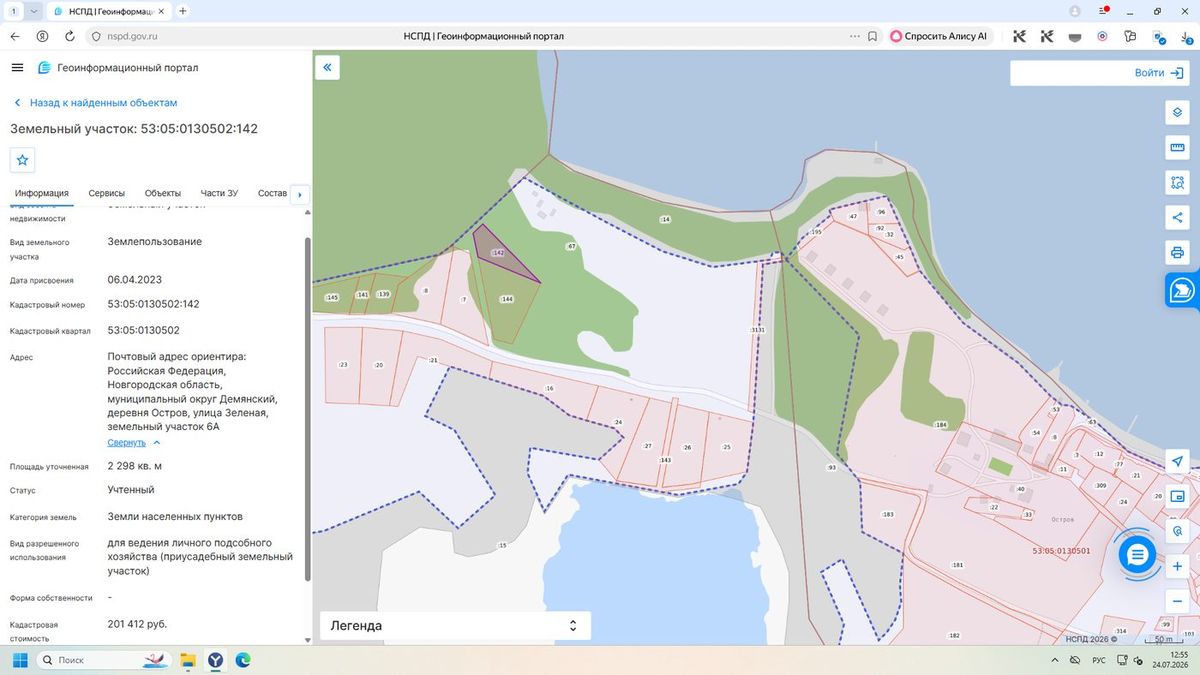The width and height of the screenshot is (1200, 675).
Task: Select cadastral cost 201 412 руб.
Action: (138, 624)
